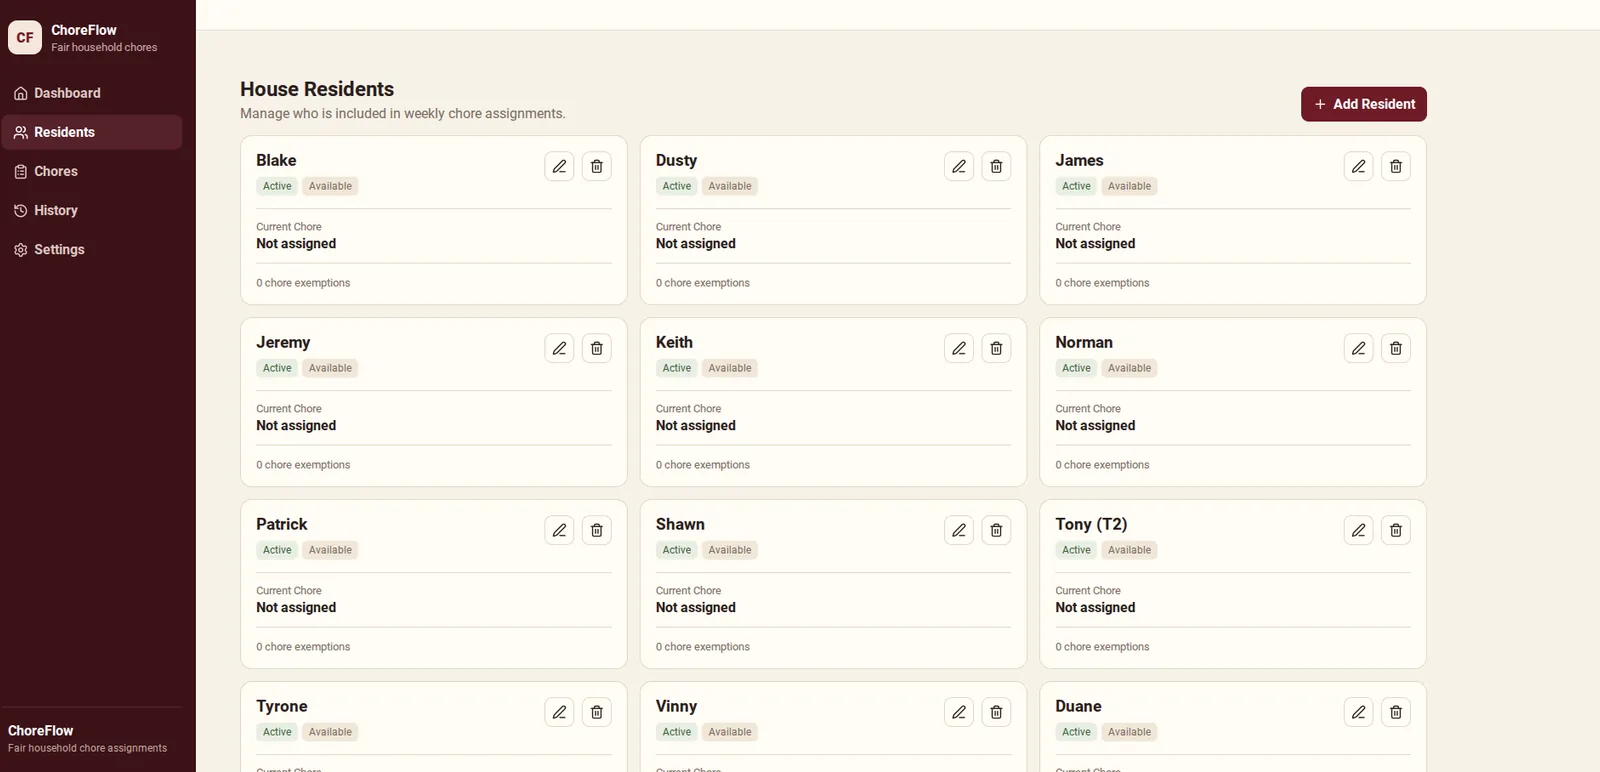This screenshot has height=772, width=1600.
Task: Edit Vinny's resident card
Action: pos(959,712)
